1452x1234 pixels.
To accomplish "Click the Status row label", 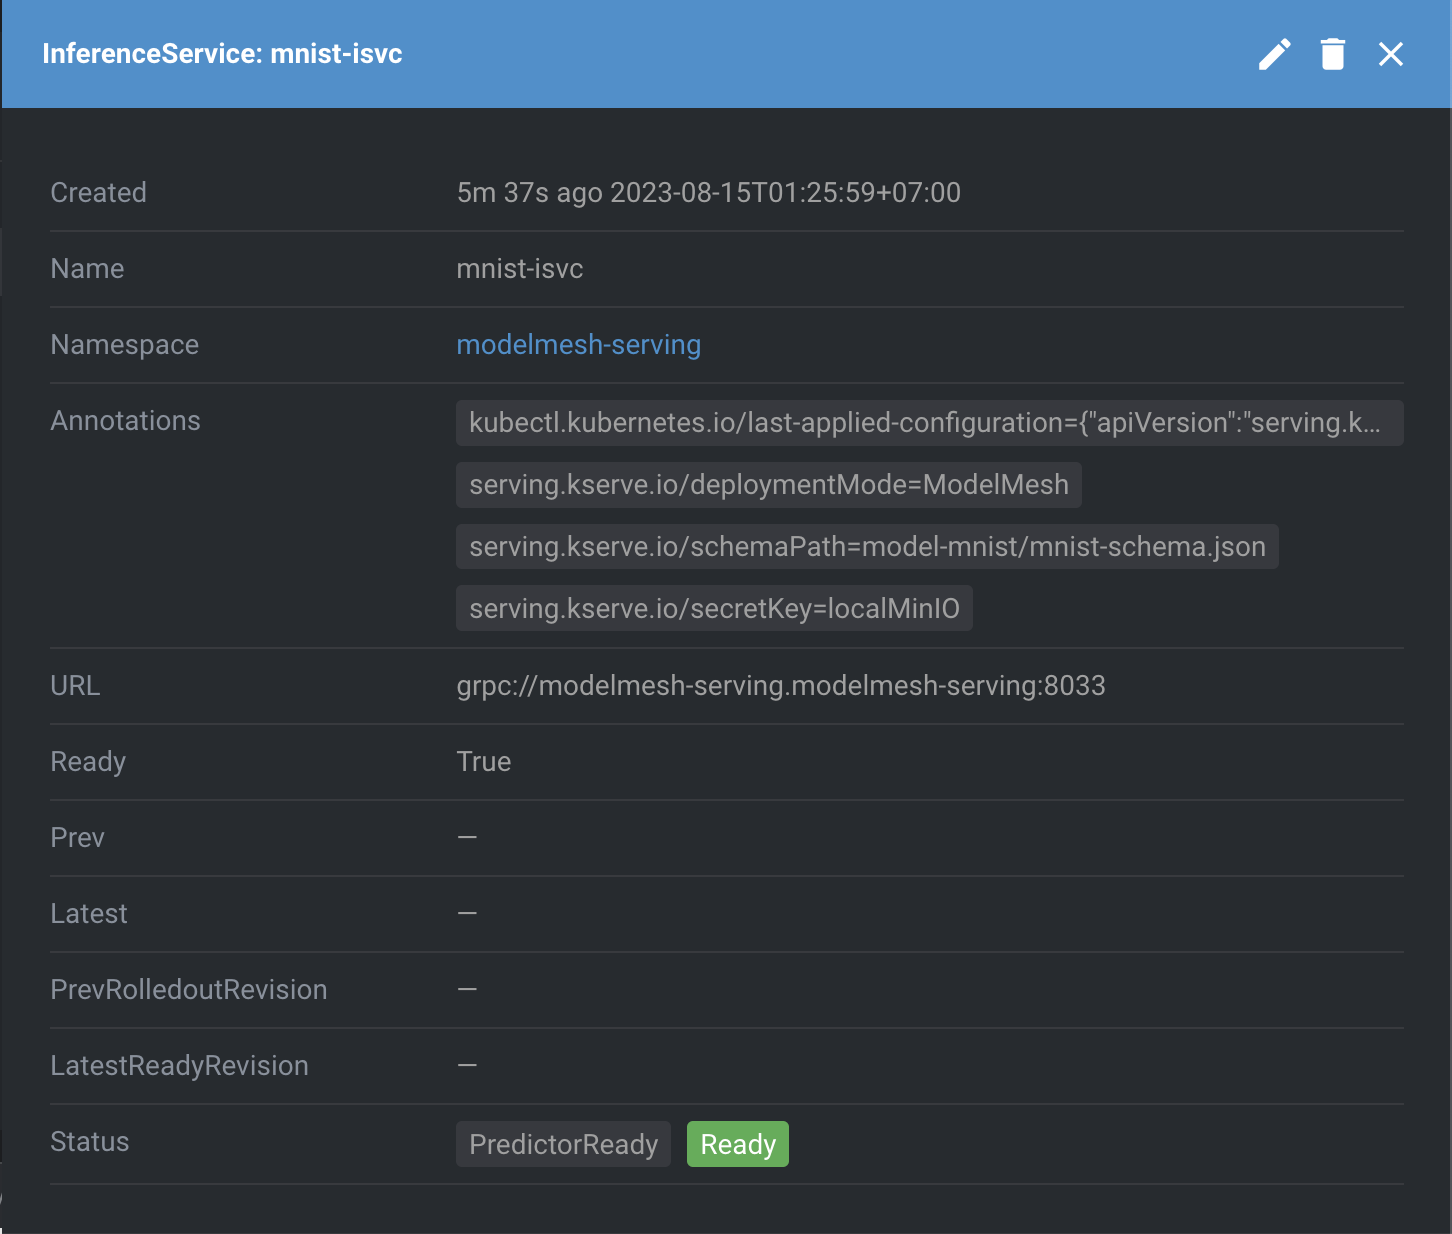I will click(89, 1141).
